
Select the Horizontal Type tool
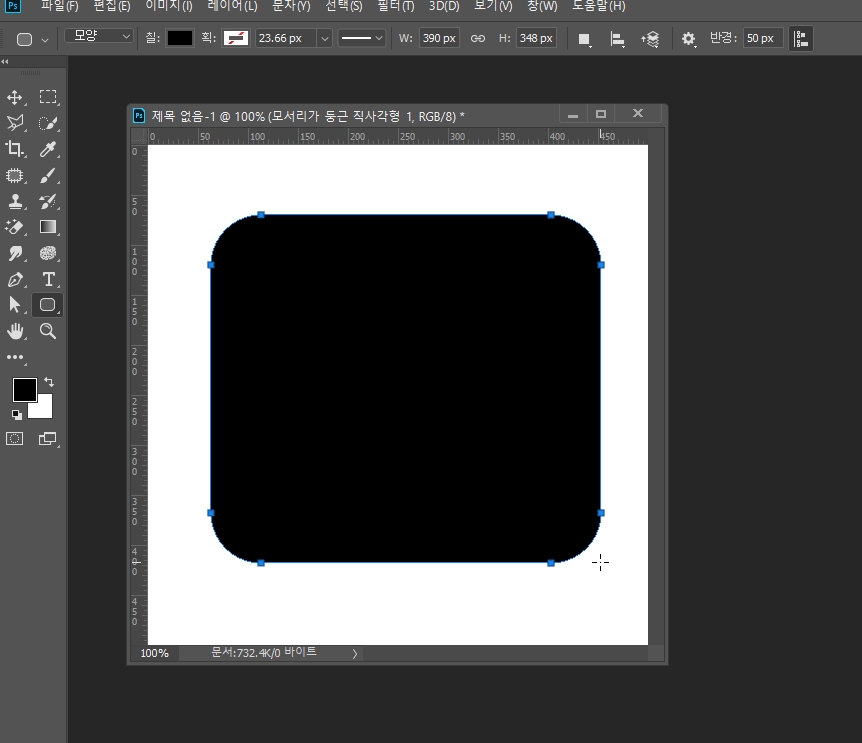point(48,279)
